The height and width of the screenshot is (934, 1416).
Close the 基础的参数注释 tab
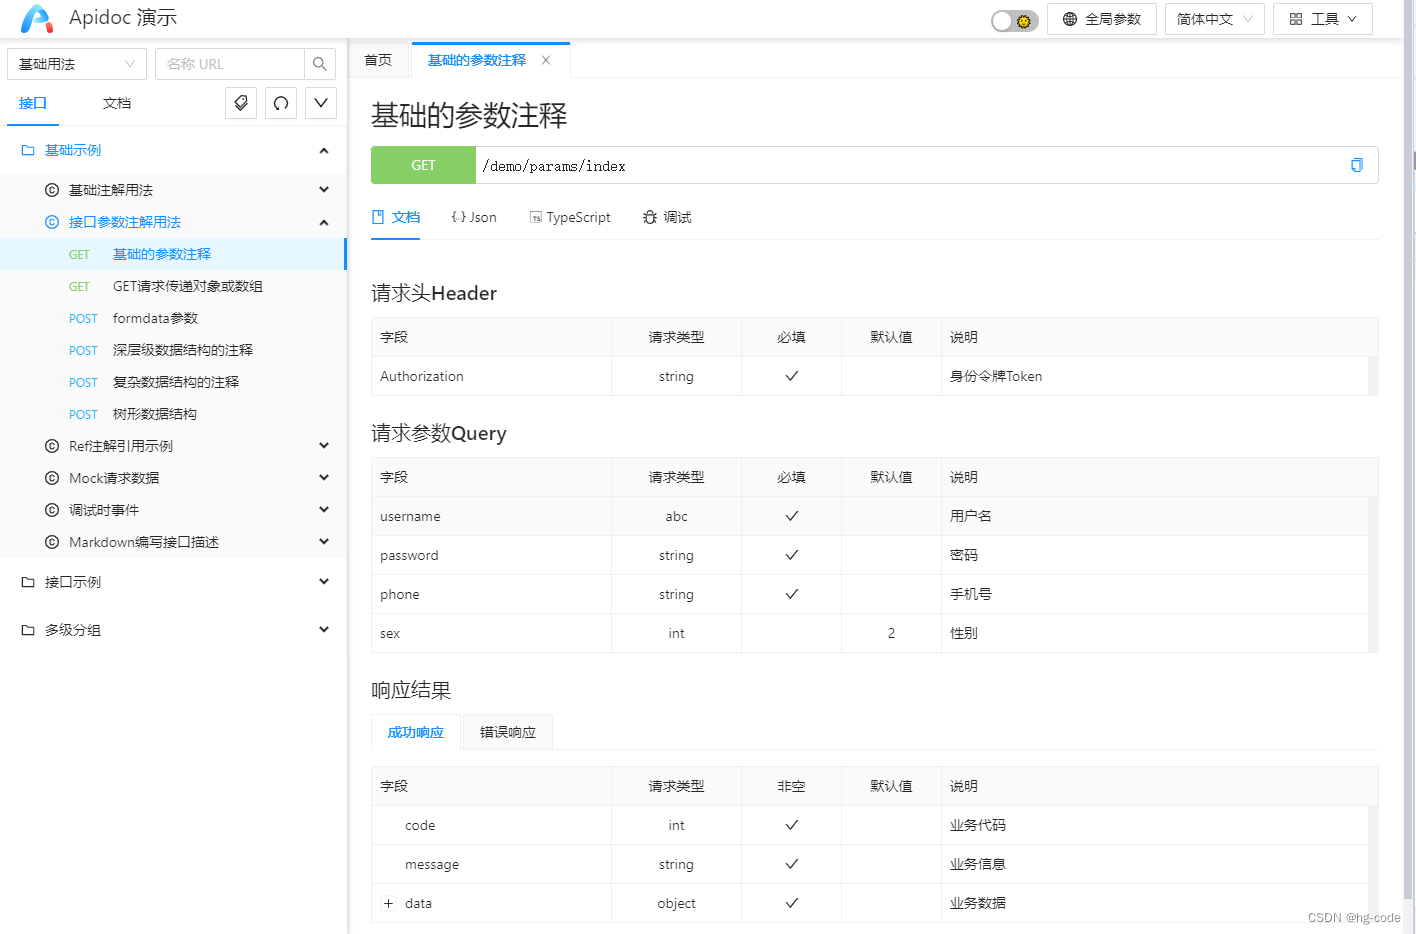(x=546, y=61)
